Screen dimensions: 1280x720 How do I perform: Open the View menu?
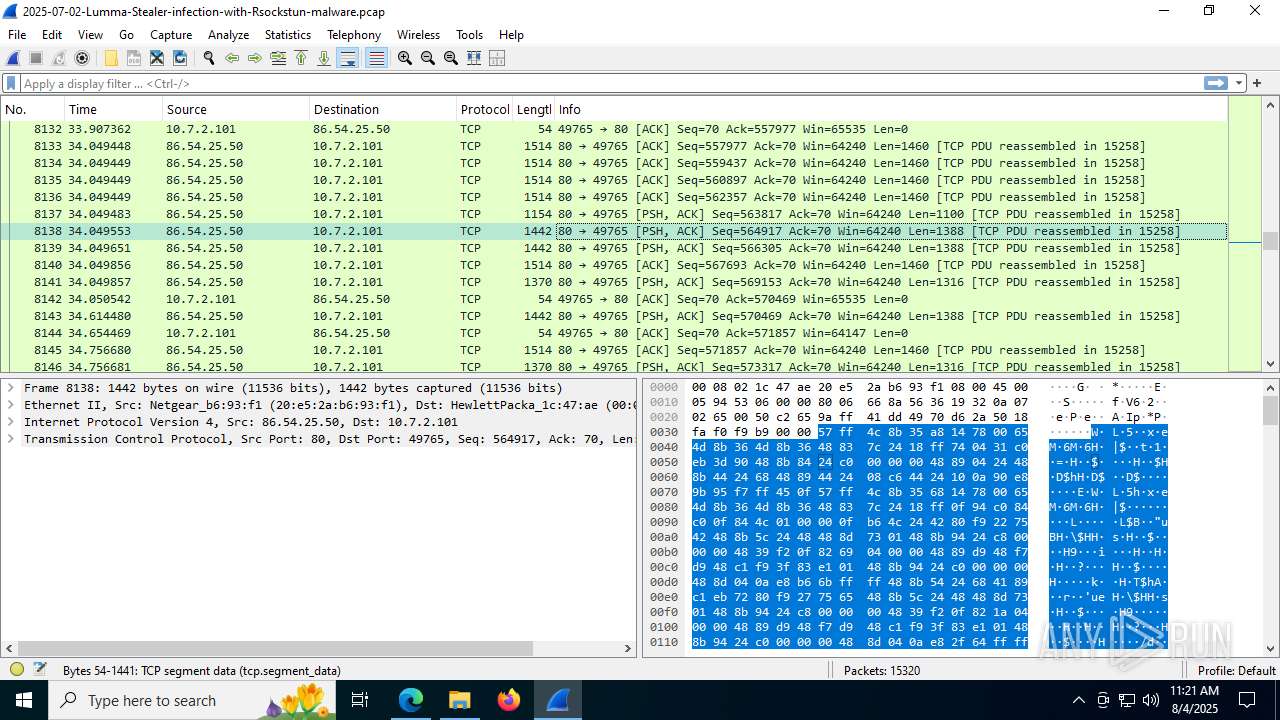pyautogui.click(x=90, y=35)
